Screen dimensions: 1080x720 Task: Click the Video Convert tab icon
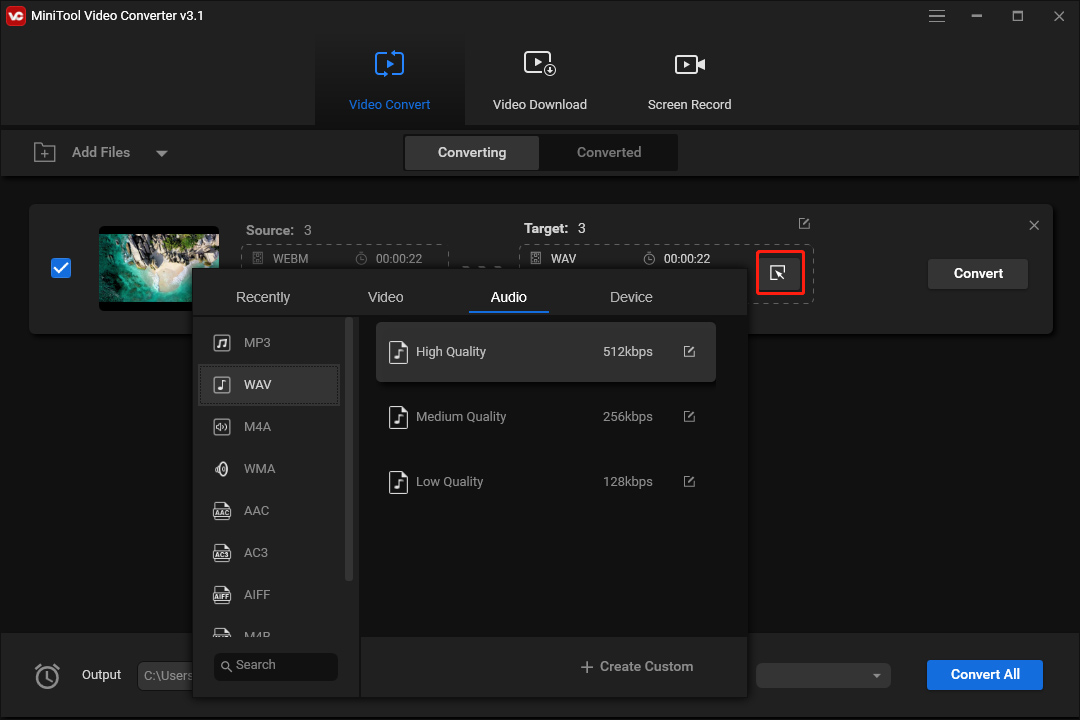389,64
